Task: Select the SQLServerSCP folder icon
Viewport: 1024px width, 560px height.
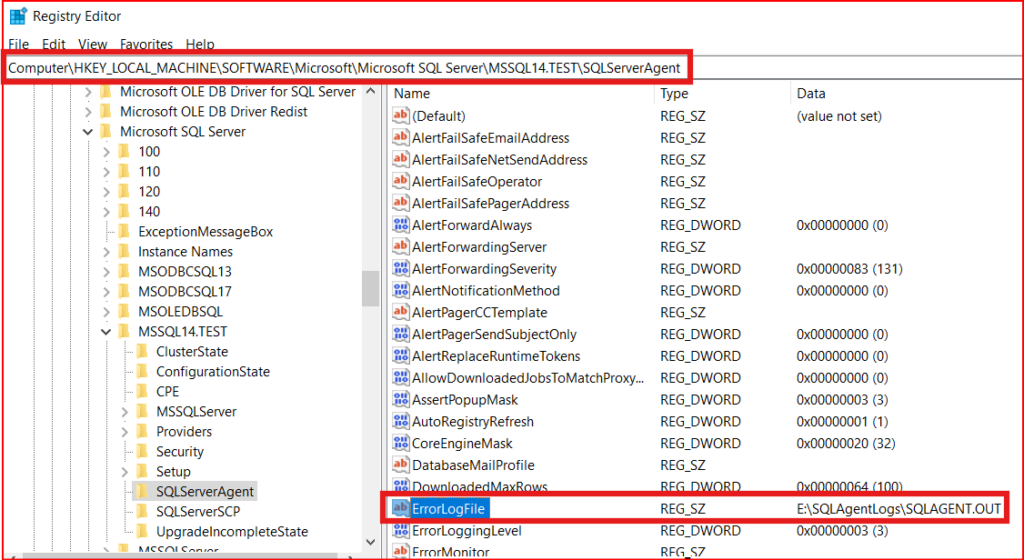Action: tap(142, 512)
